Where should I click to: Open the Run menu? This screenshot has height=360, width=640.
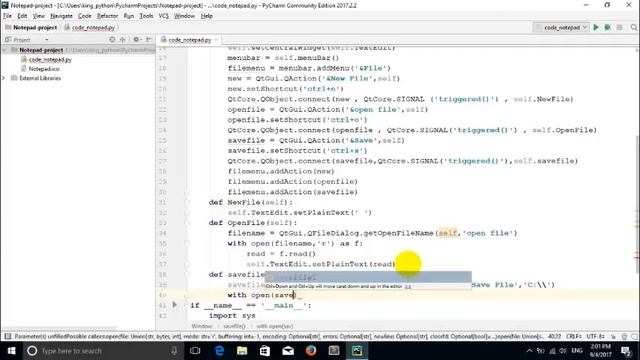pyautogui.click(x=129, y=16)
